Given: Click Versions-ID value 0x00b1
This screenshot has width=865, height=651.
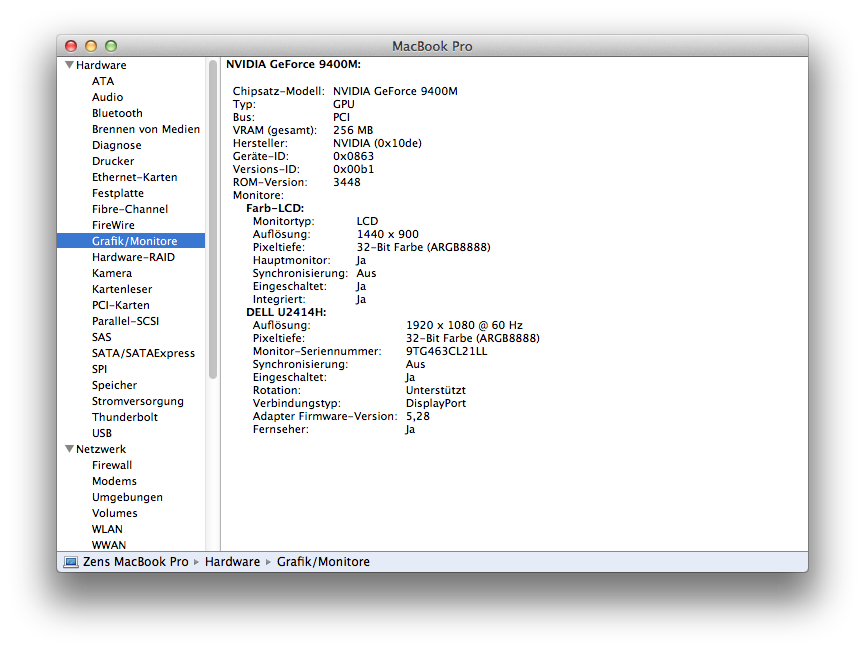Looking at the screenshot, I should point(353,169).
